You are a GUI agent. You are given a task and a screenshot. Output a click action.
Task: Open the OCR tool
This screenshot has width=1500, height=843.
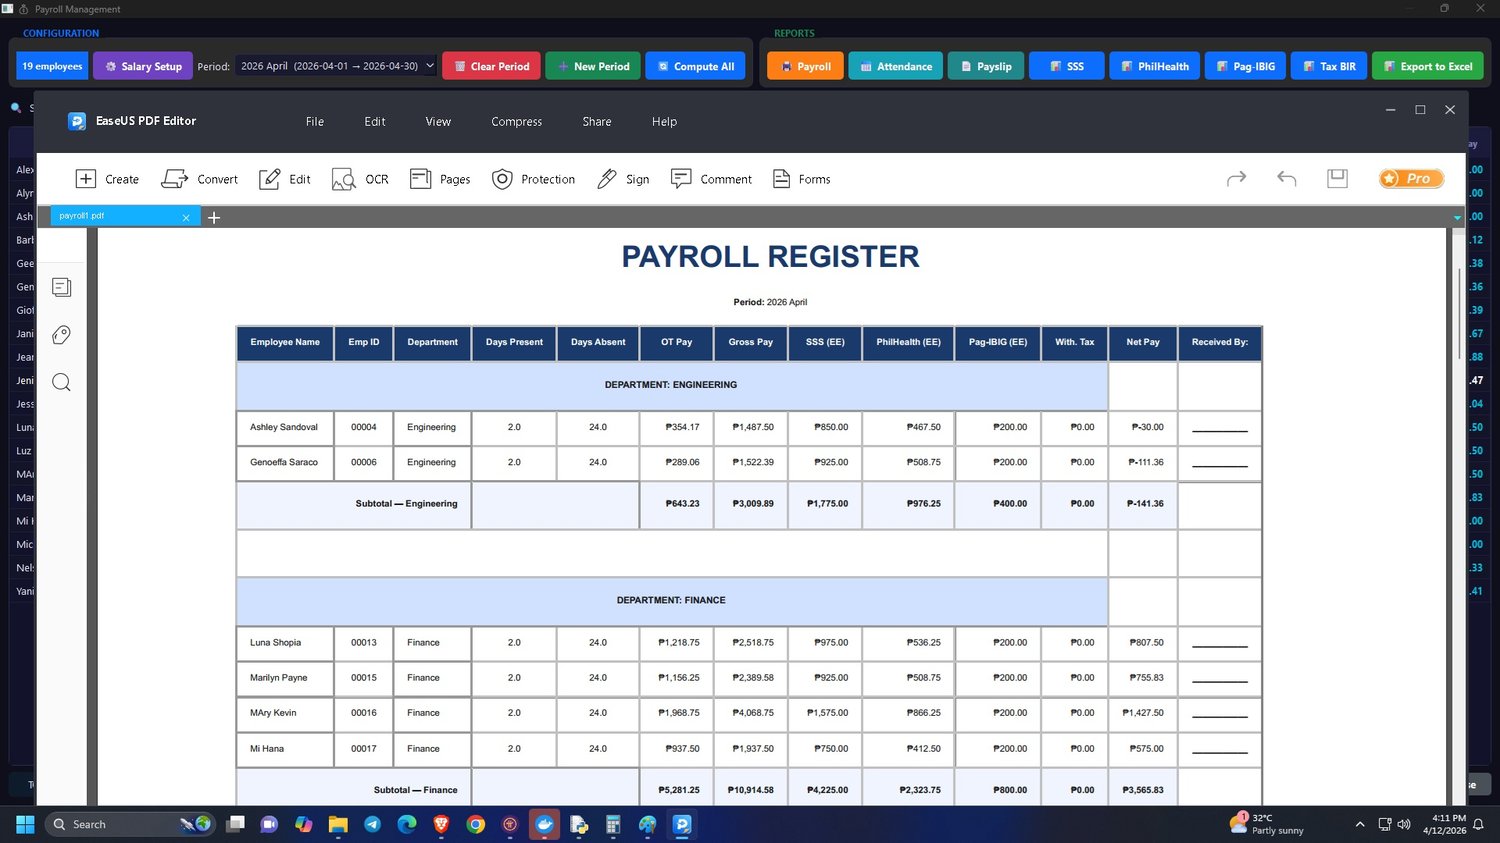click(x=360, y=179)
